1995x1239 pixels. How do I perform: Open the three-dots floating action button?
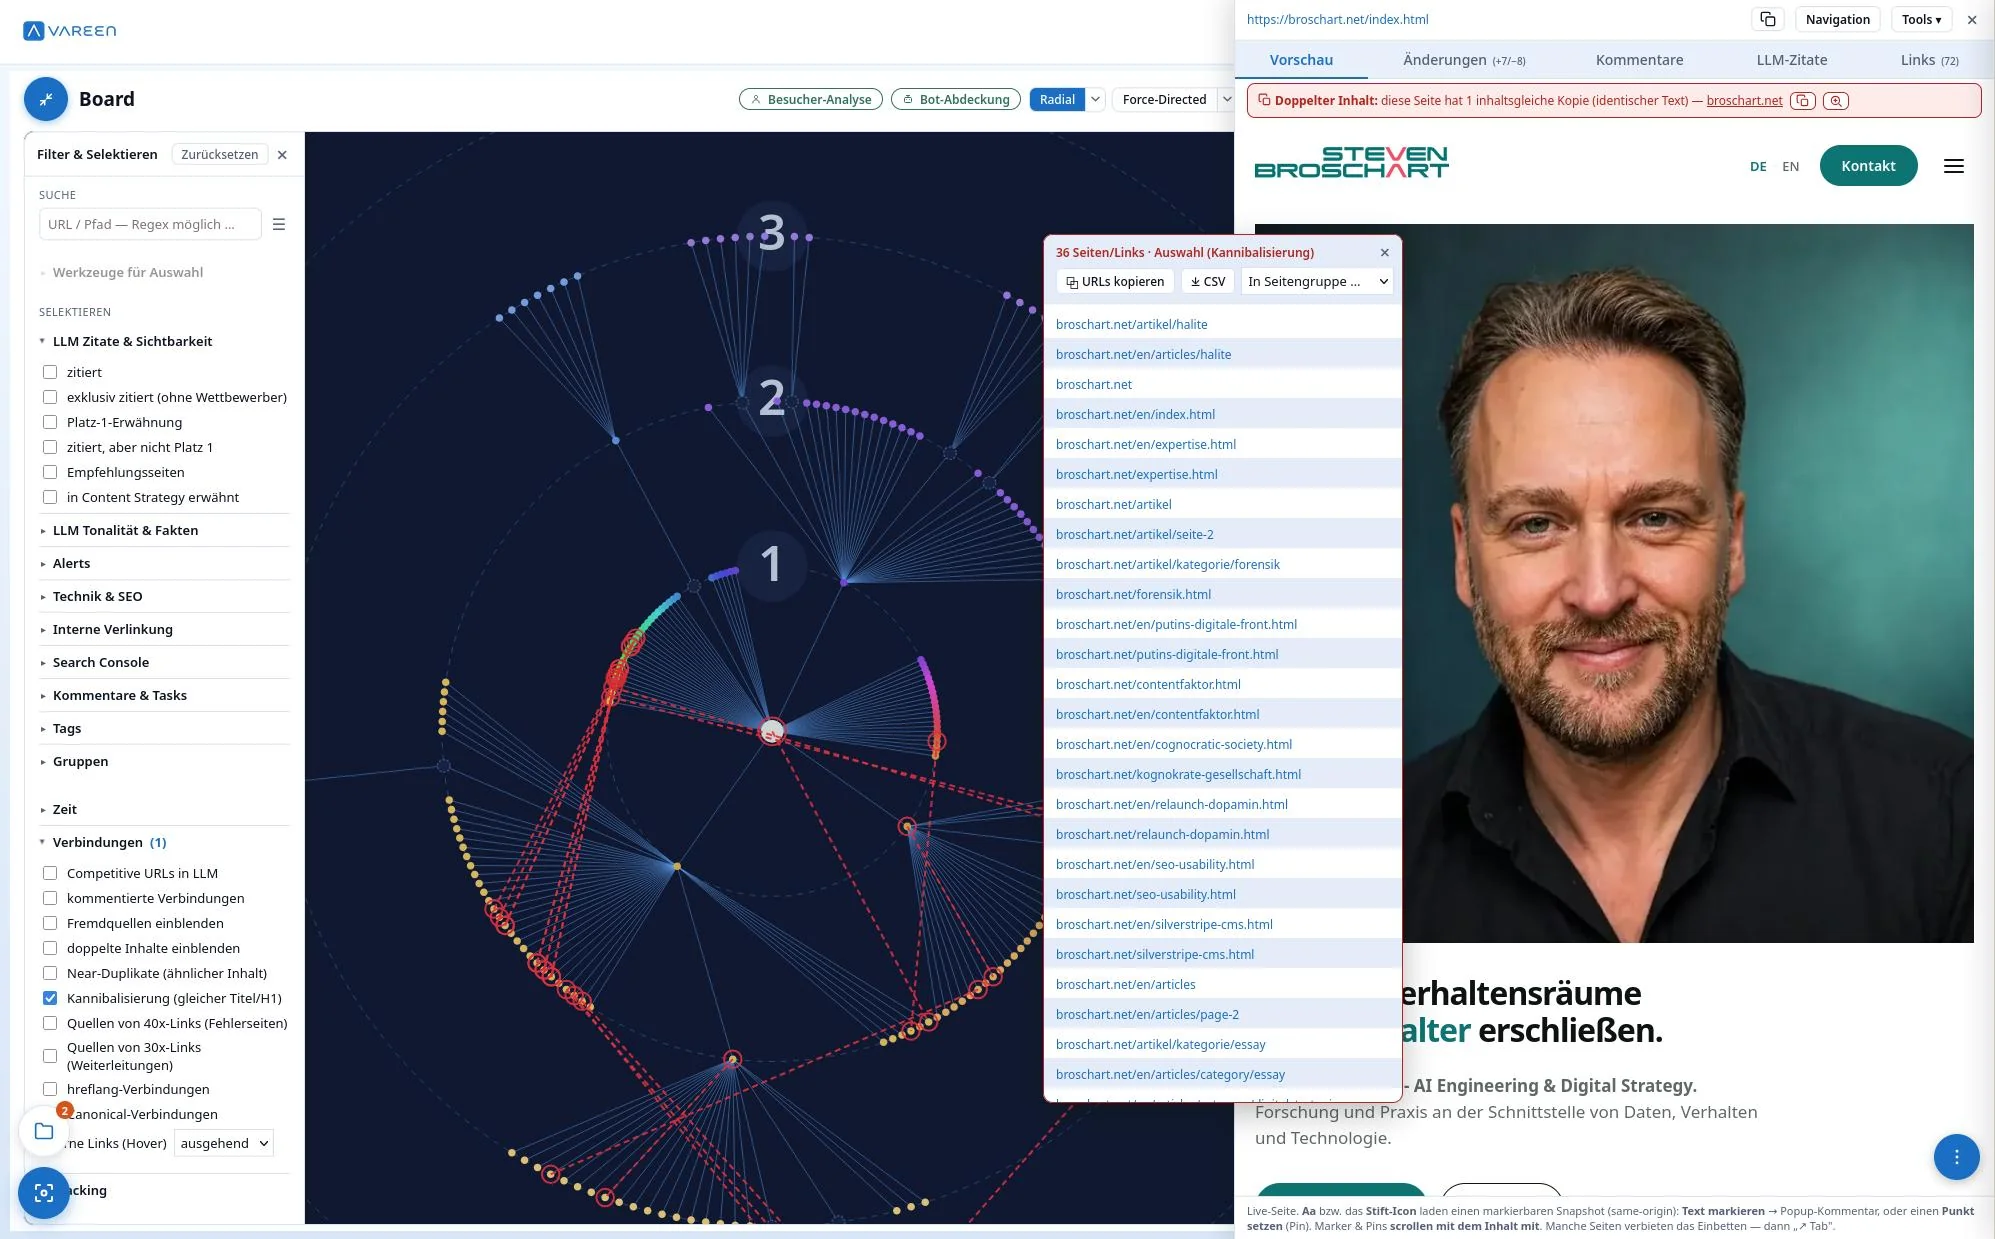click(x=1956, y=1157)
